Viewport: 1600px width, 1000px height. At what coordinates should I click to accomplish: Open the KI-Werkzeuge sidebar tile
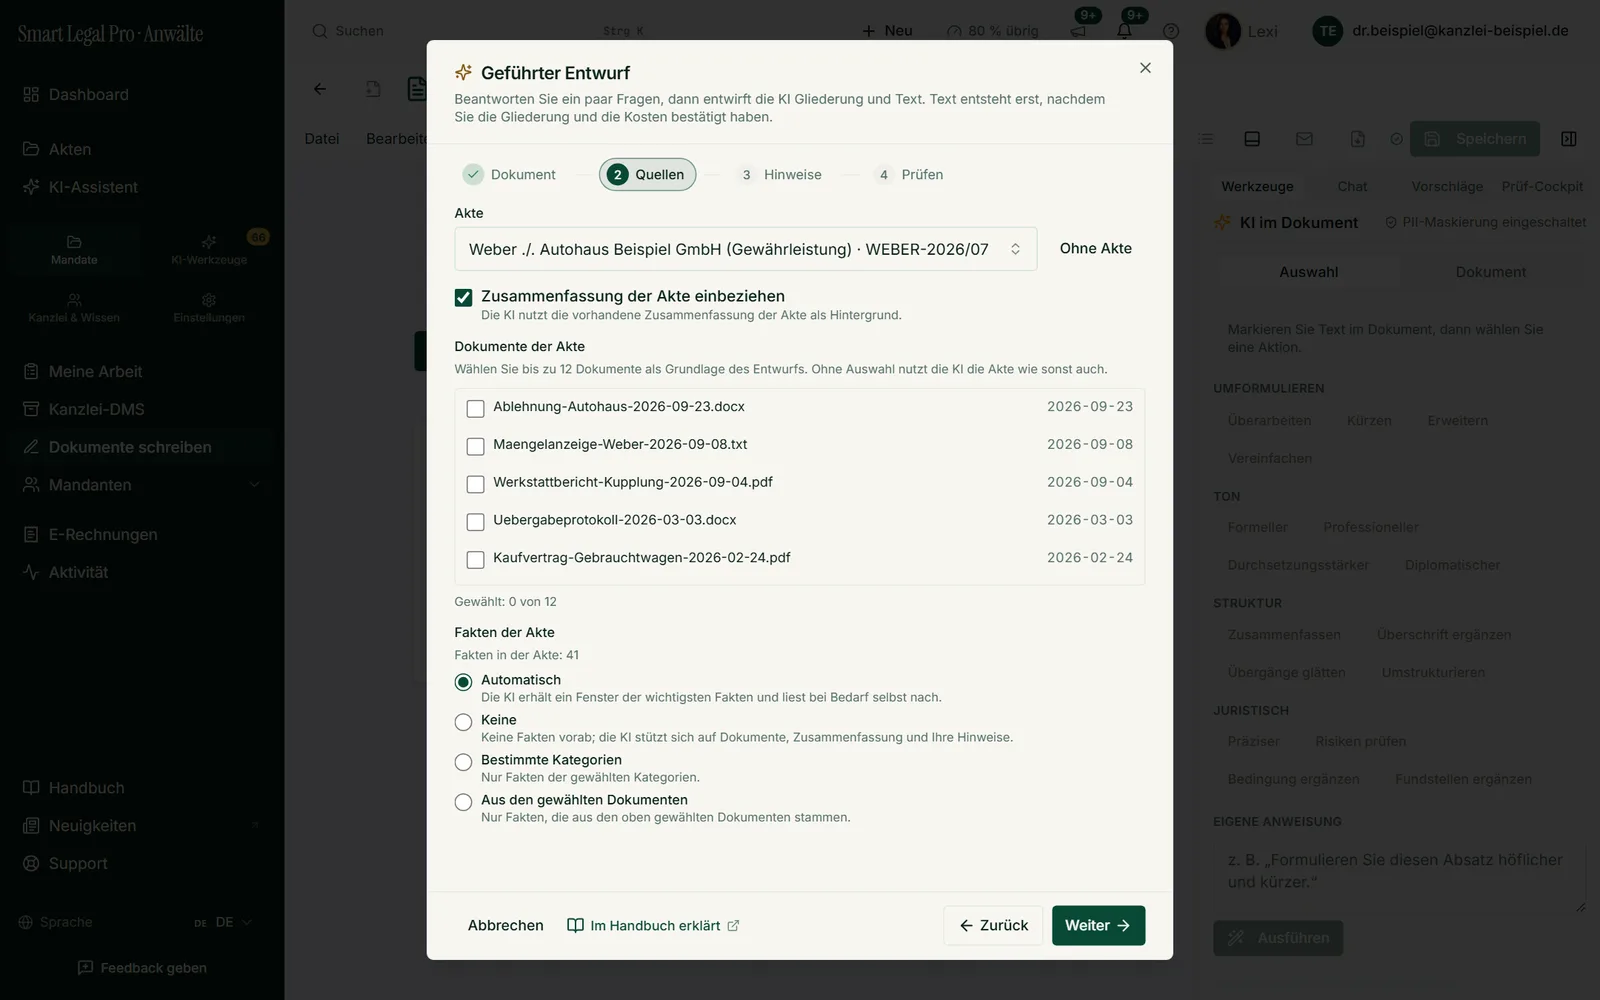(x=209, y=250)
